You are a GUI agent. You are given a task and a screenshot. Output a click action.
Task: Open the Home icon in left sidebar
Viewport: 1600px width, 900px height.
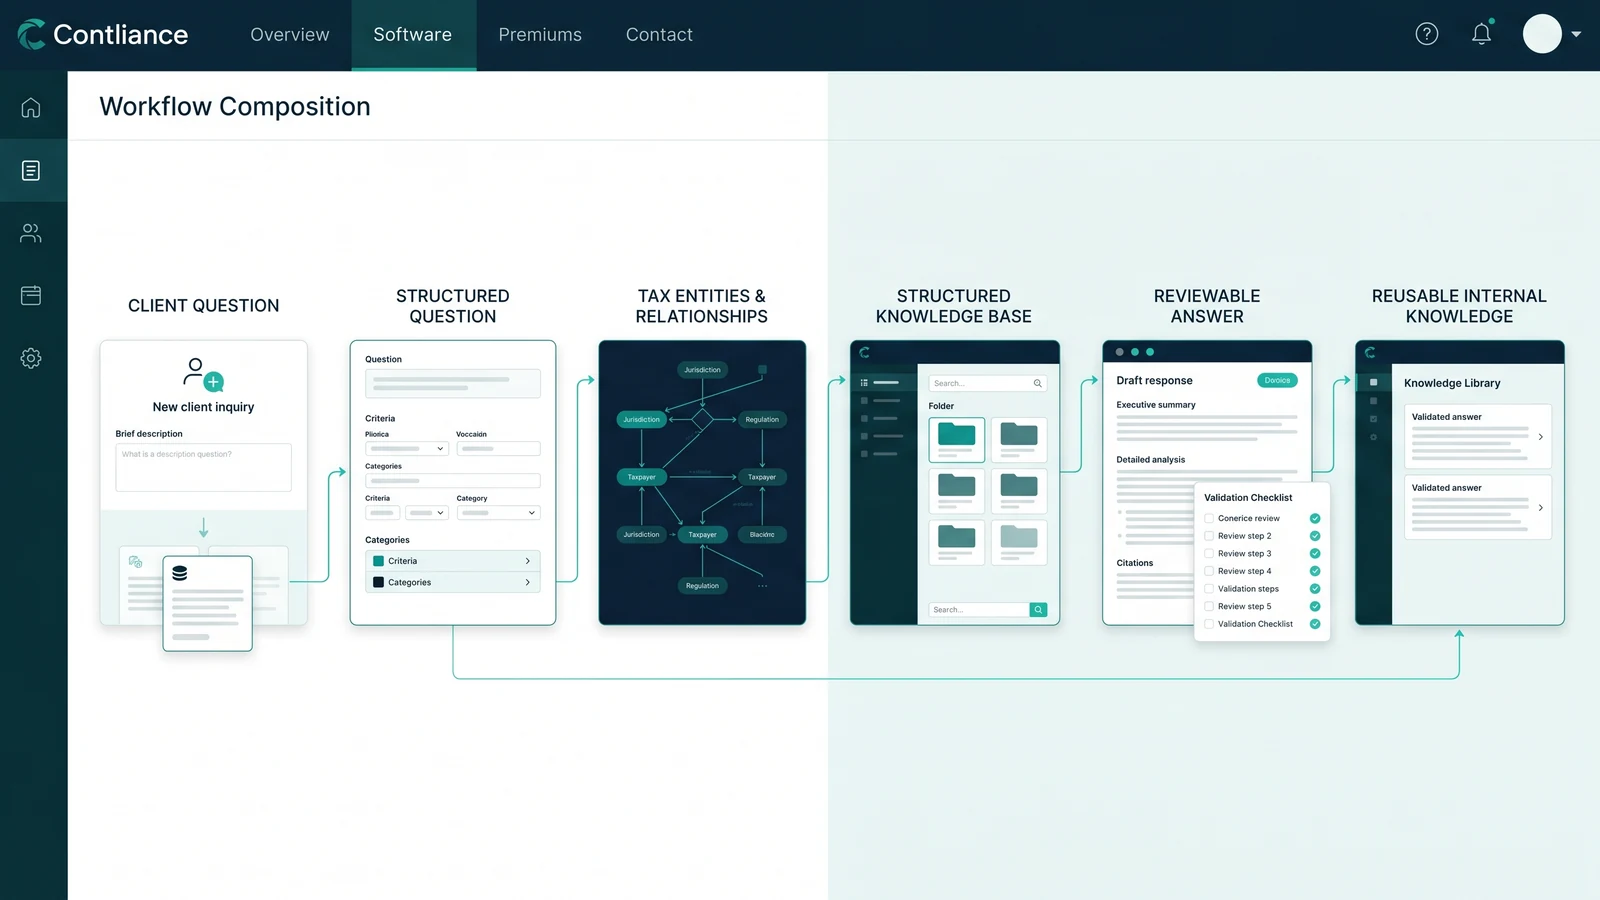(31, 107)
